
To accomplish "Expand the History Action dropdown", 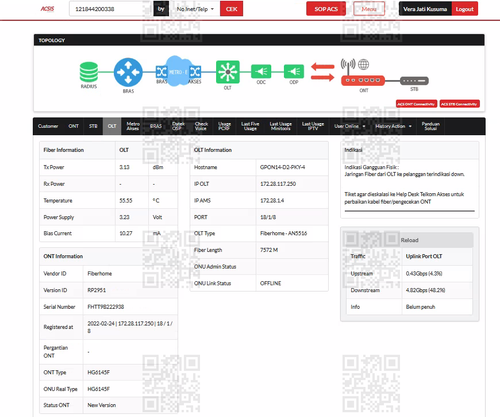I will [x=393, y=126].
